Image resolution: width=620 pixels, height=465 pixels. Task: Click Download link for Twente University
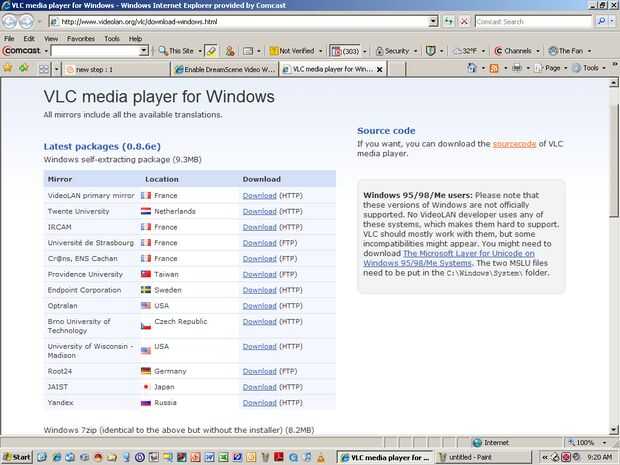click(x=259, y=212)
